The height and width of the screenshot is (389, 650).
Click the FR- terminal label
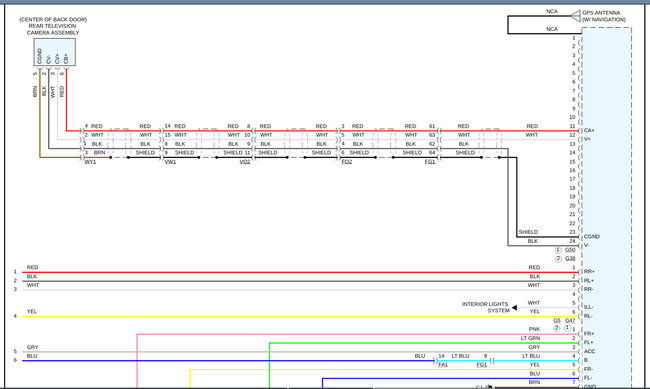tap(589, 369)
